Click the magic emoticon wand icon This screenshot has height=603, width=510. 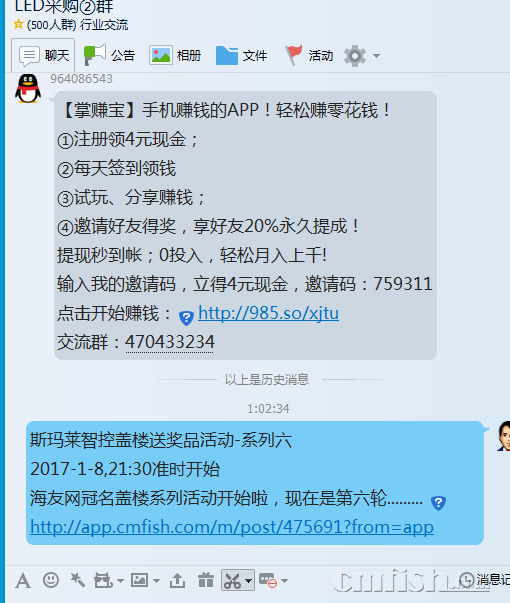pos(78,580)
